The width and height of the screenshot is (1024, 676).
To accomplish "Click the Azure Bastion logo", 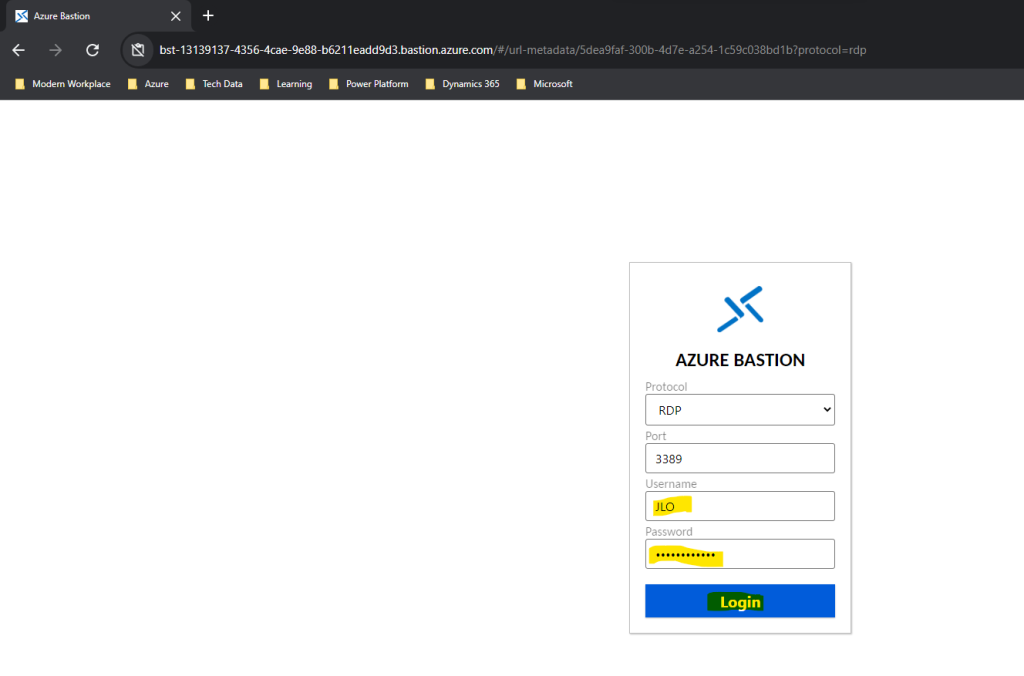I will [x=740, y=309].
